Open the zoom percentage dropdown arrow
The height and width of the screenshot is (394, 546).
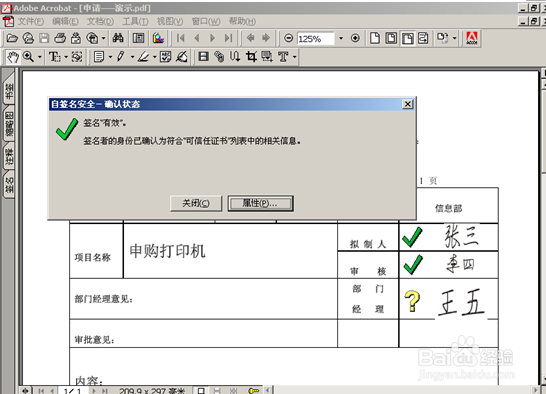(341, 38)
